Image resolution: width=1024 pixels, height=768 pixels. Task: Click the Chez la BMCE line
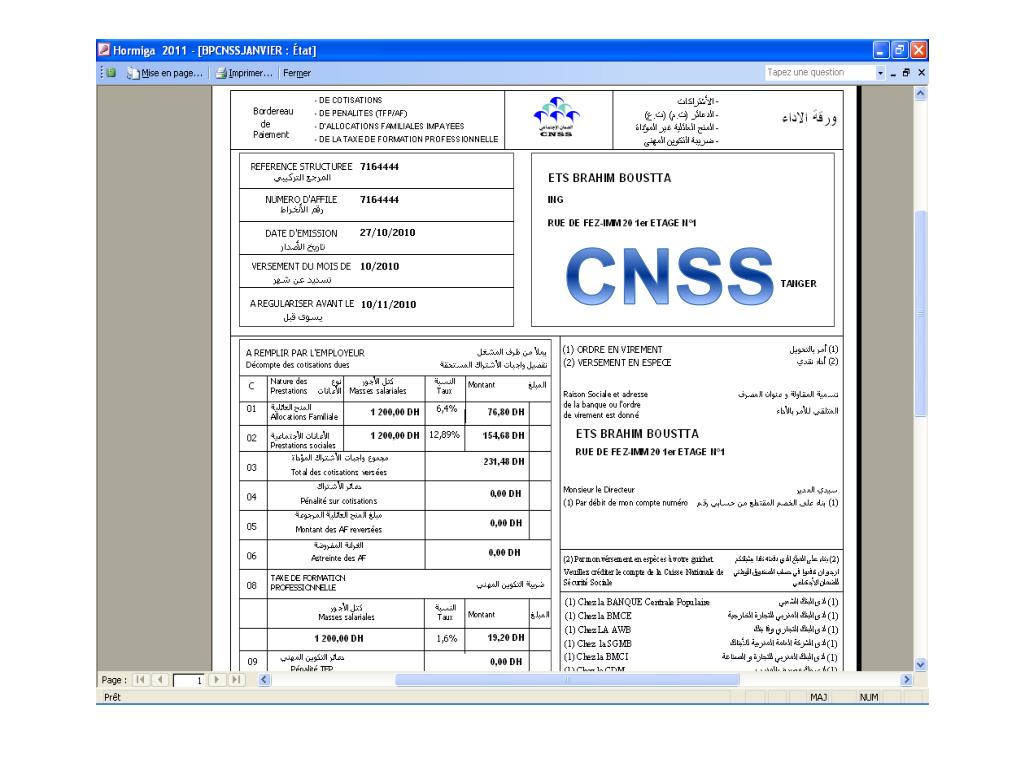point(598,616)
